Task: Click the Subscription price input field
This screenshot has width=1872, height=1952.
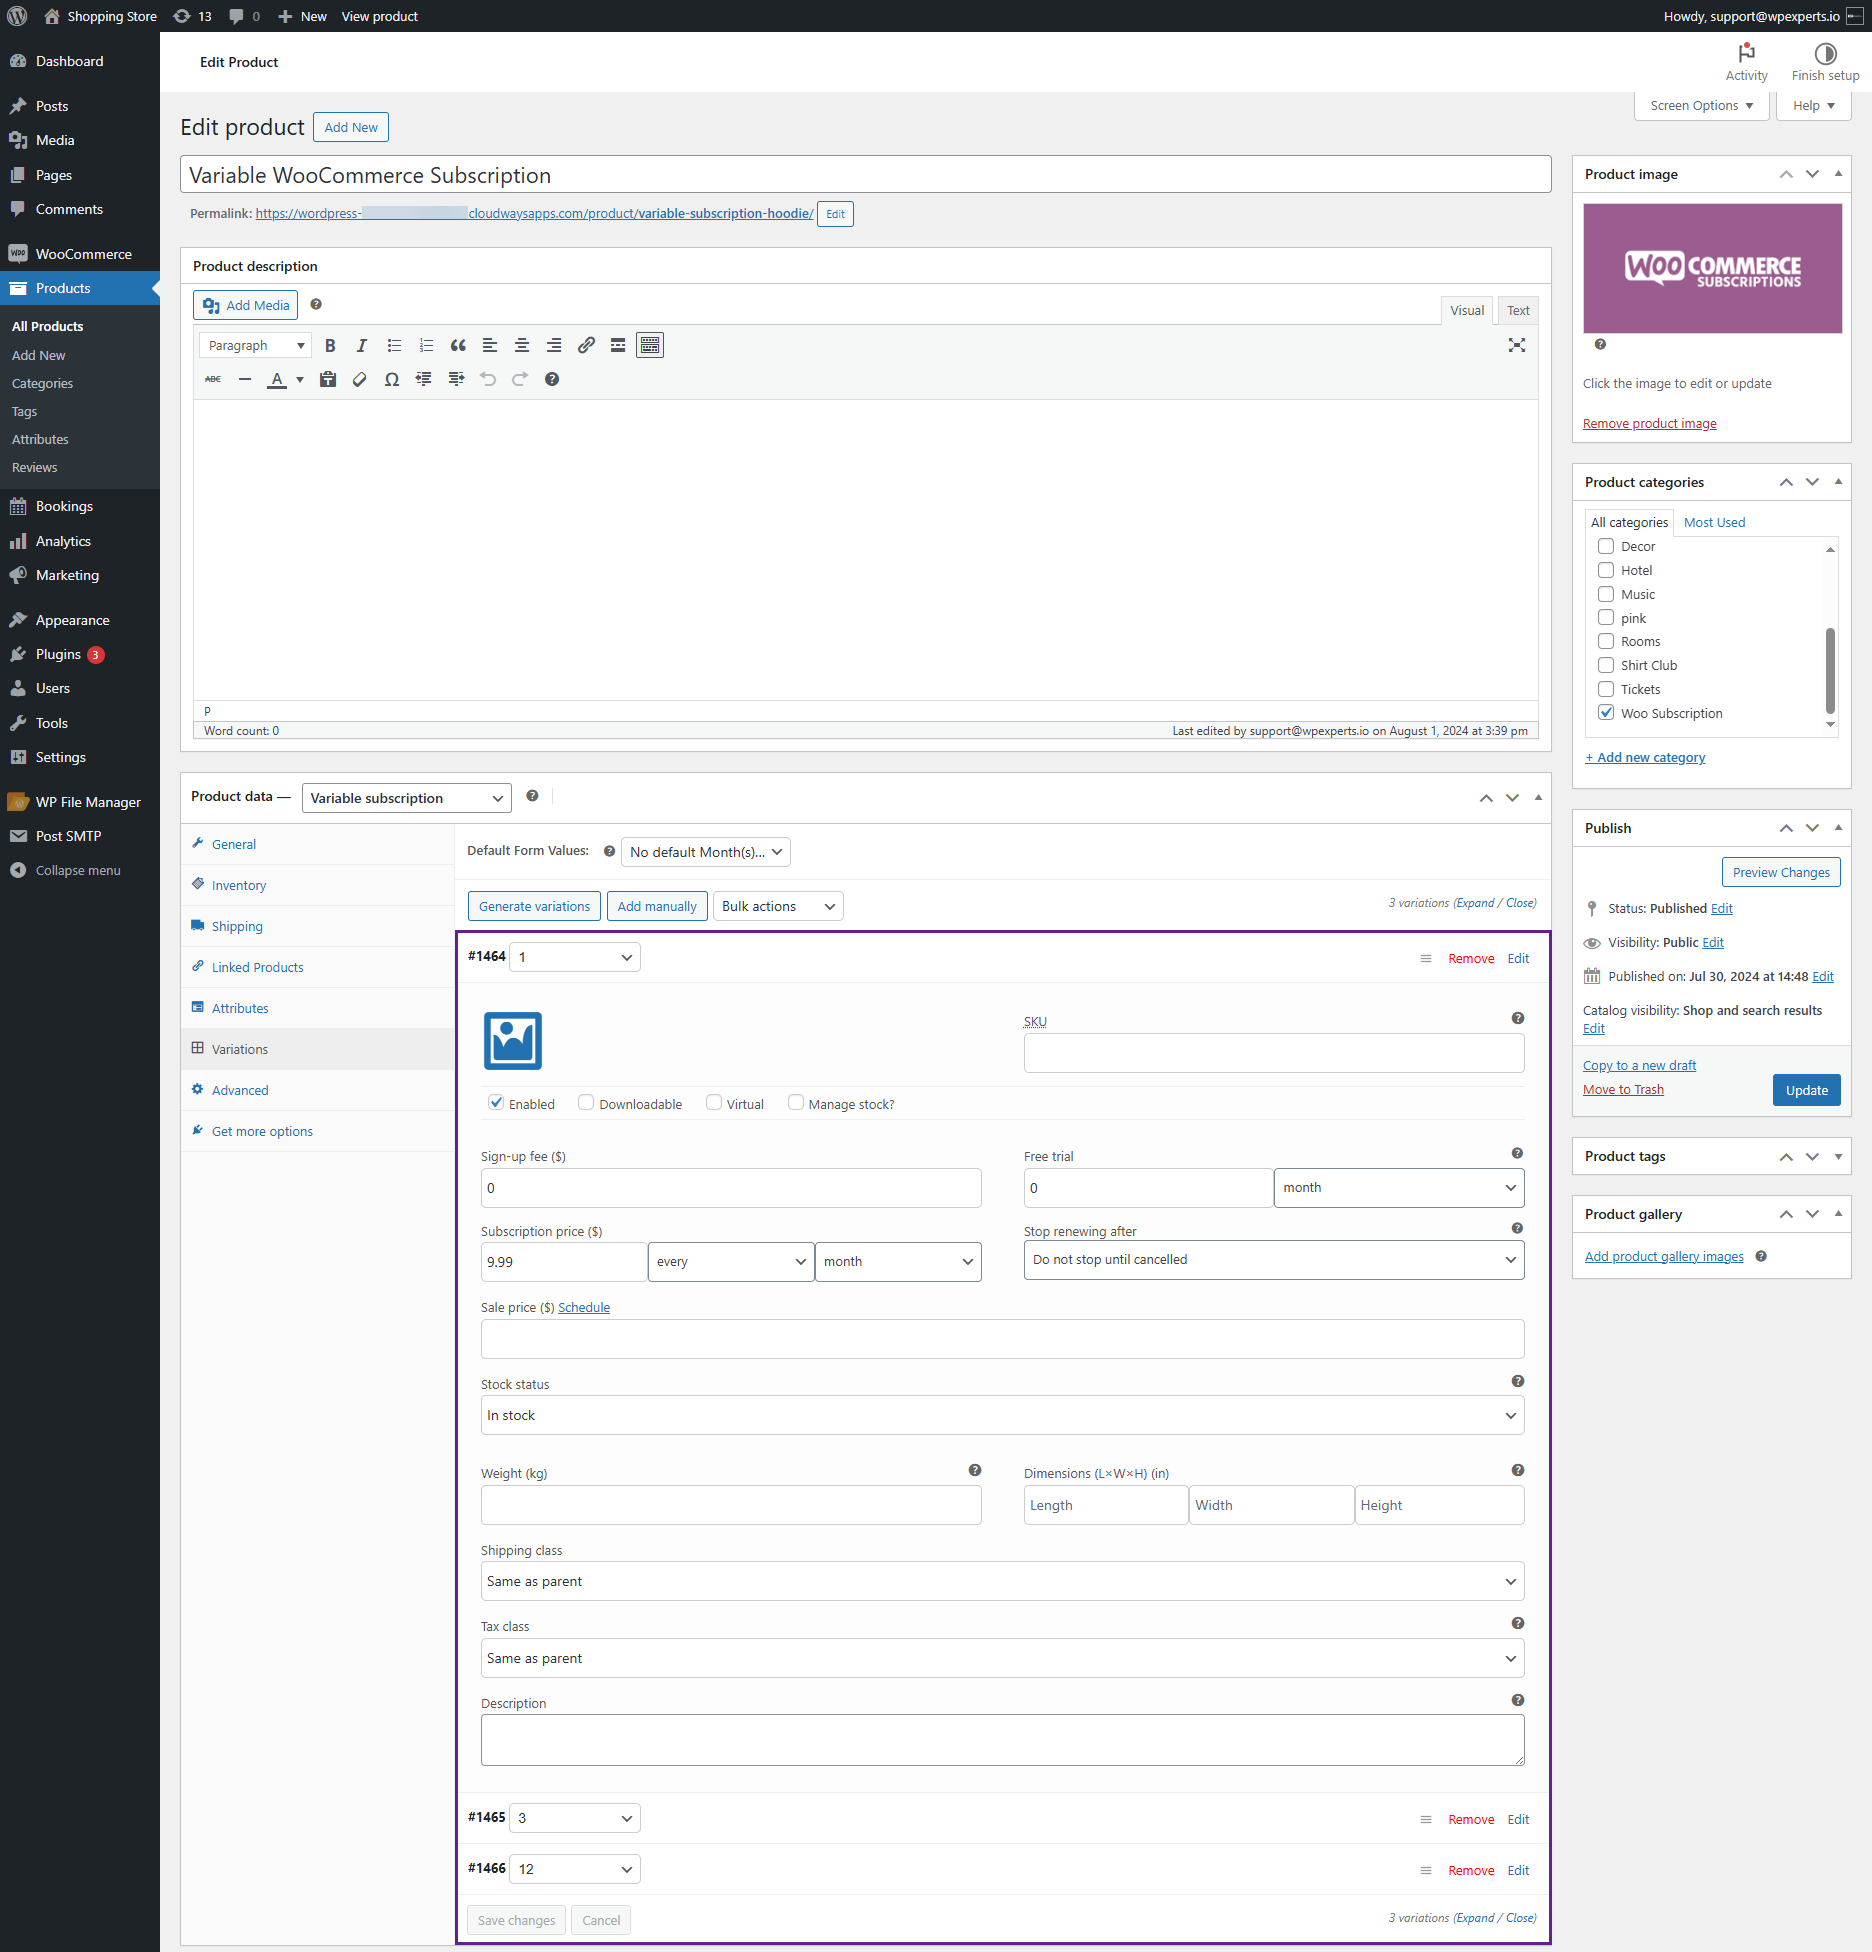Action: pyautogui.click(x=563, y=1262)
